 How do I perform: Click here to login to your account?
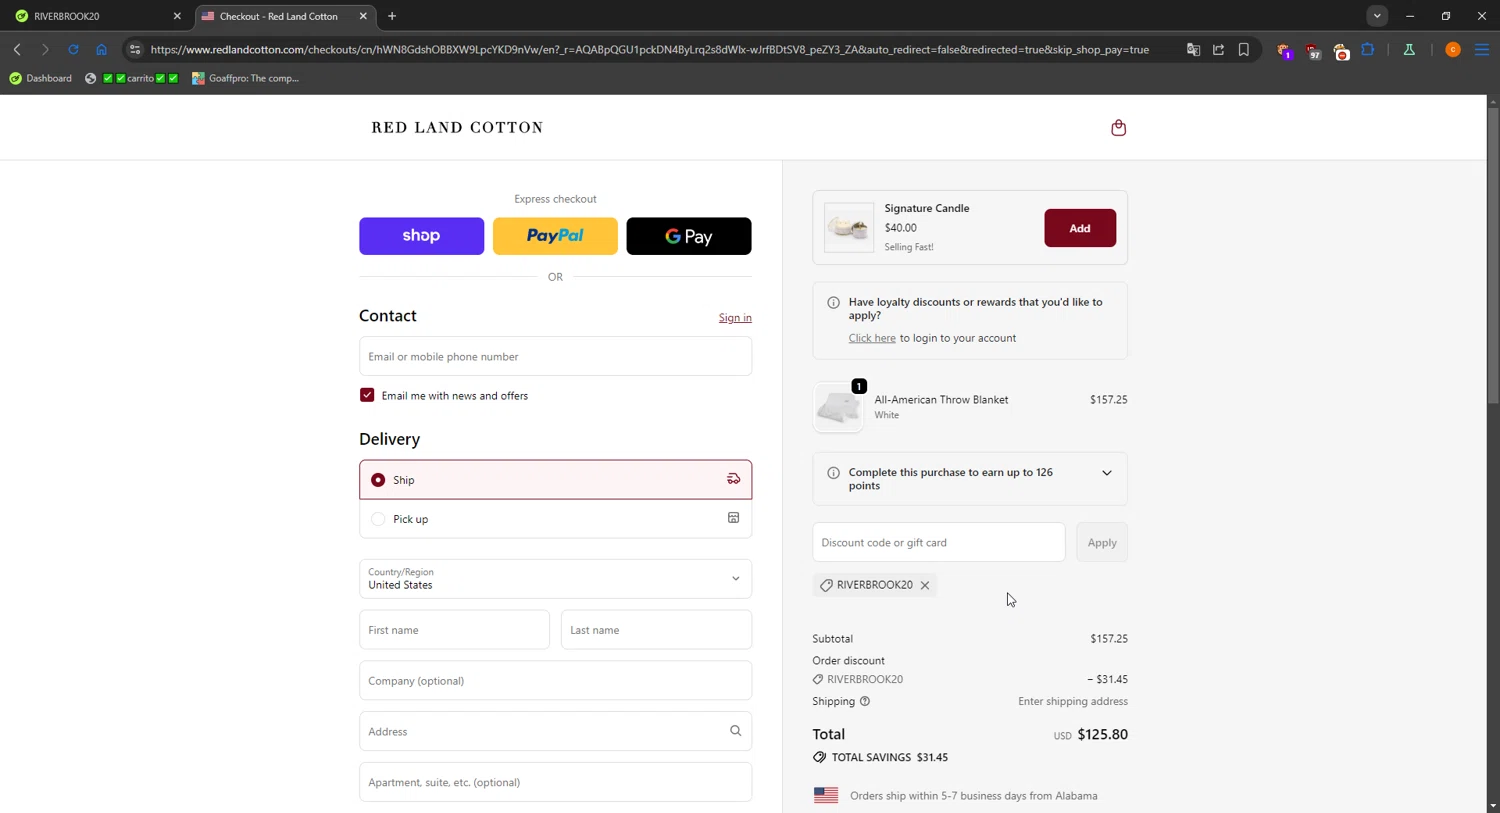point(872,338)
